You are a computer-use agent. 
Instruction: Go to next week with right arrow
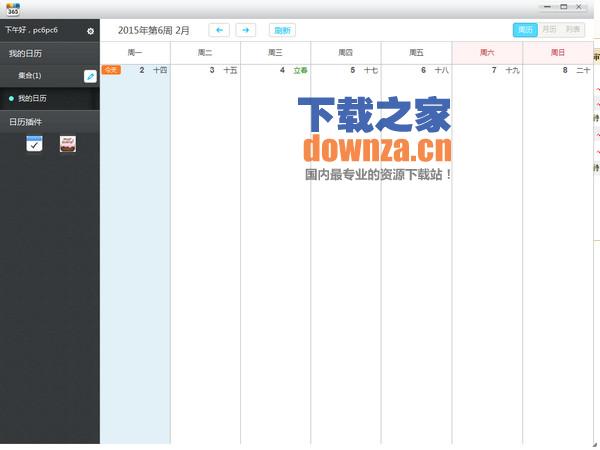coord(246,30)
